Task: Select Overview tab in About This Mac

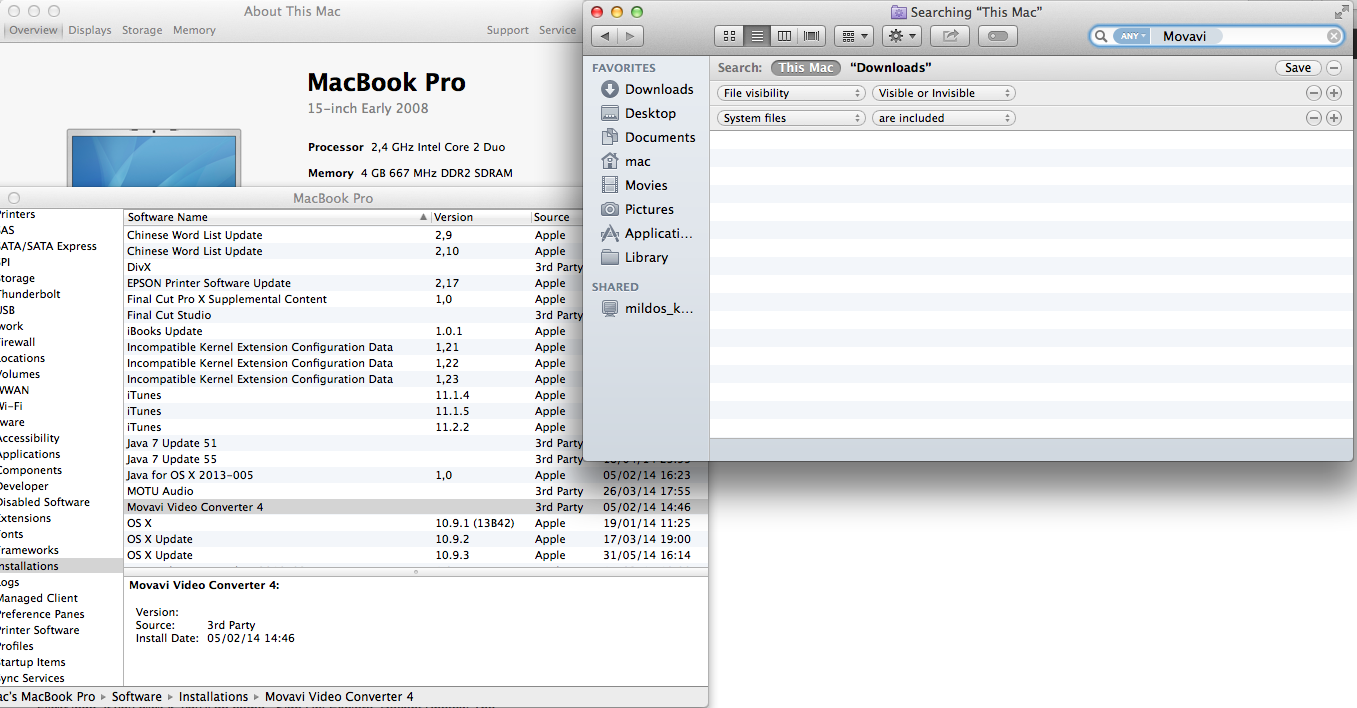Action: point(33,30)
